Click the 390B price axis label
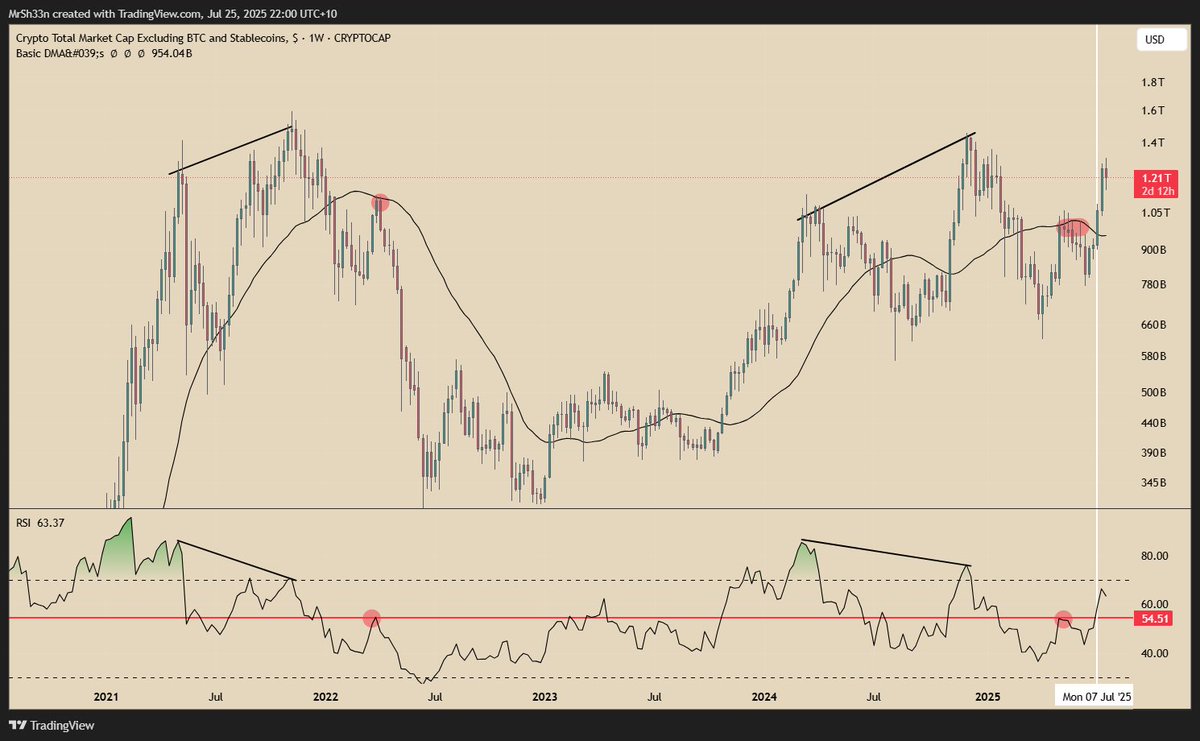Viewport: 1200px width, 741px height. coord(1153,452)
